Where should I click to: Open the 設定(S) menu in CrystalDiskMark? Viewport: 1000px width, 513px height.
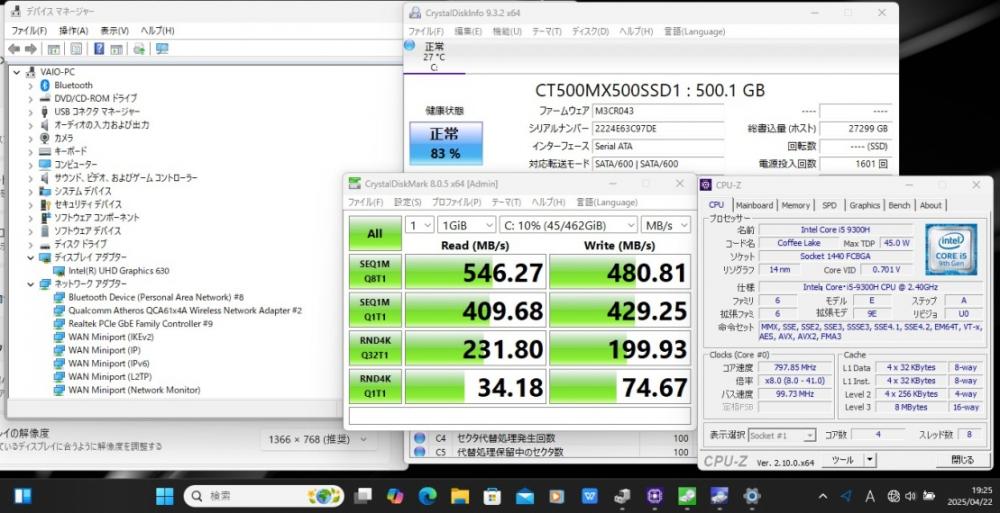pos(408,202)
